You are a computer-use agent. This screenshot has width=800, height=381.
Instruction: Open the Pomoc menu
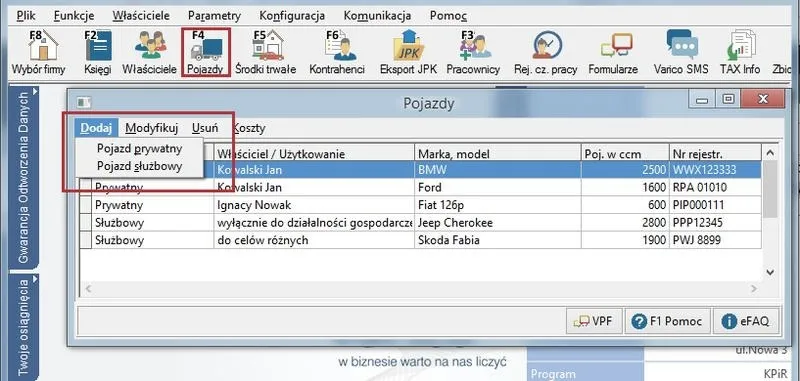[448, 16]
